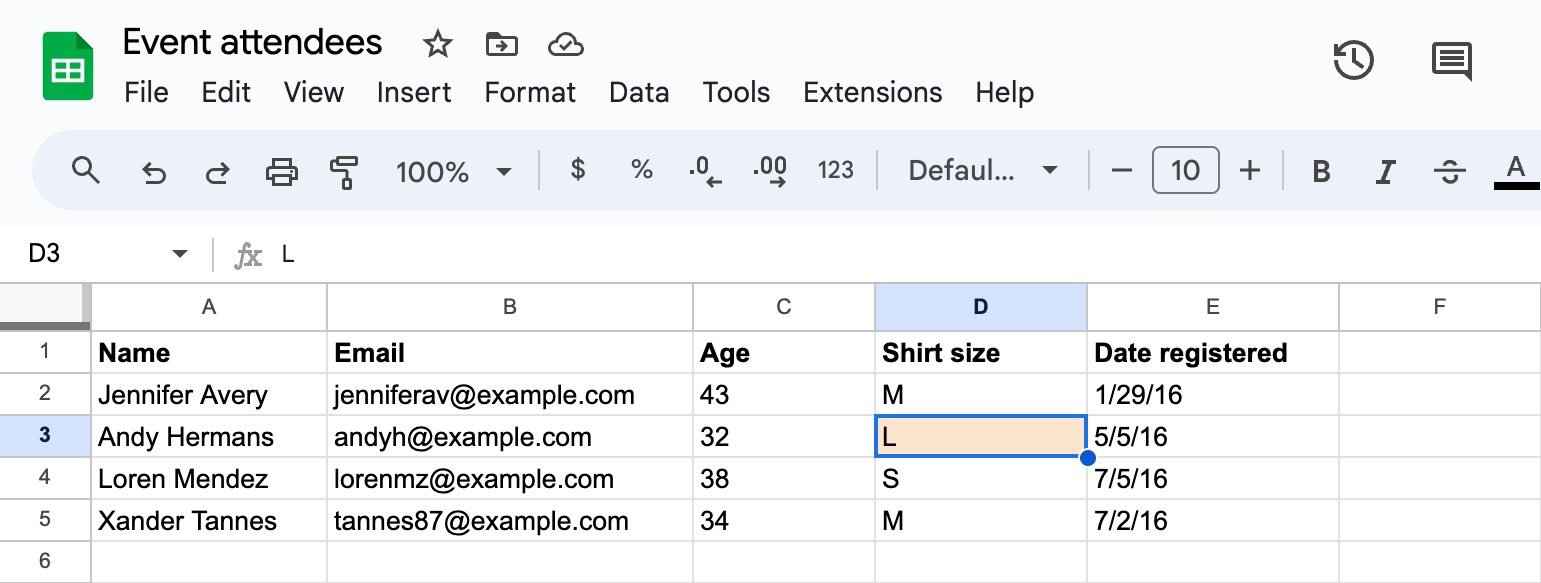Toggle strikethrough formatting
Viewport: 1541px width, 583px height.
1449,170
